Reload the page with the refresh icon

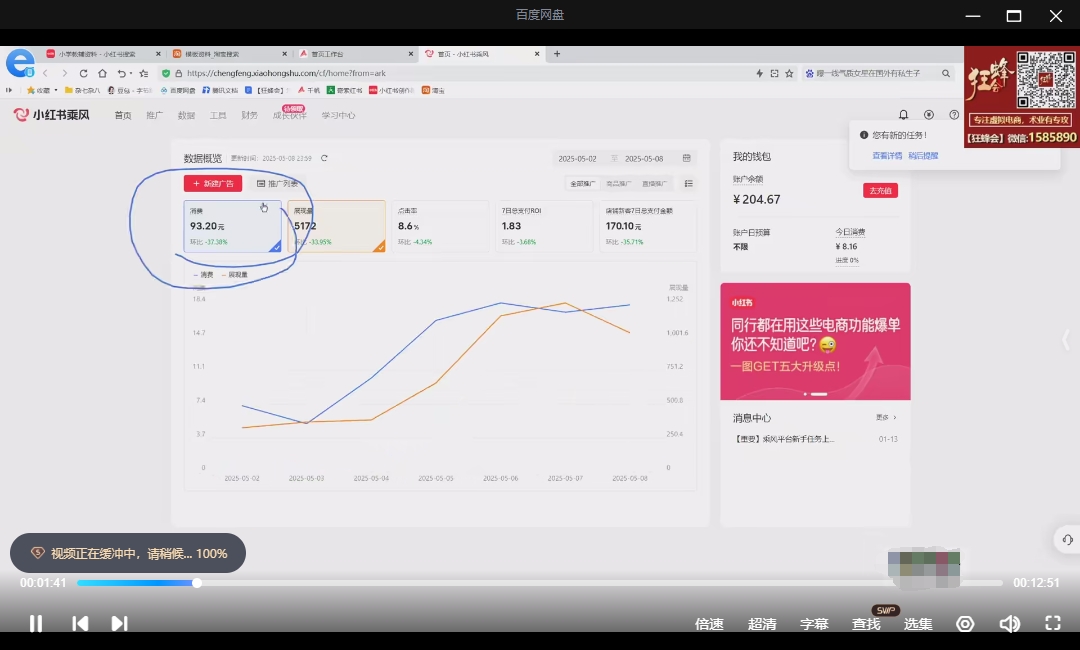coord(83,73)
